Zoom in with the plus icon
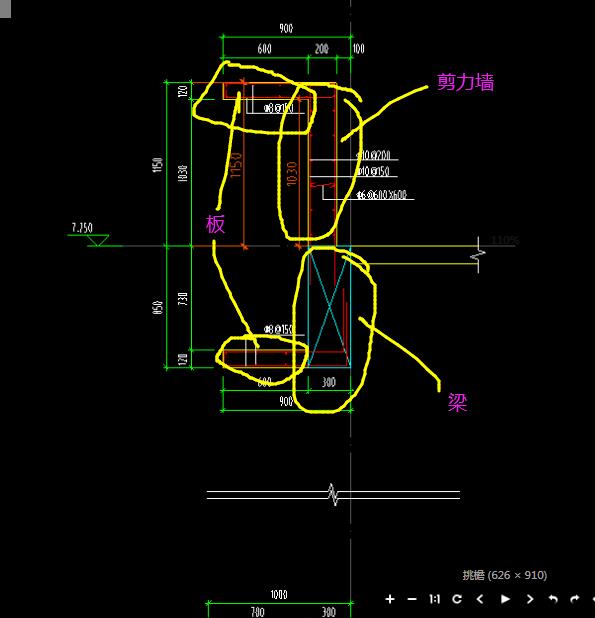Image resolution: width=595 pixels, height=618 pixels. pyautogui.click(x=390, y=599)
